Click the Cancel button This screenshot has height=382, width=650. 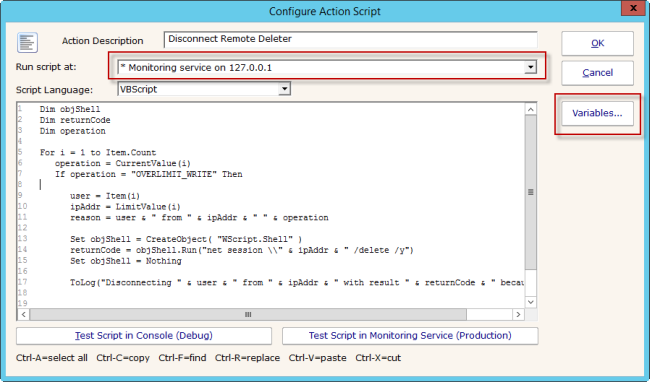[x=597, y=73]
